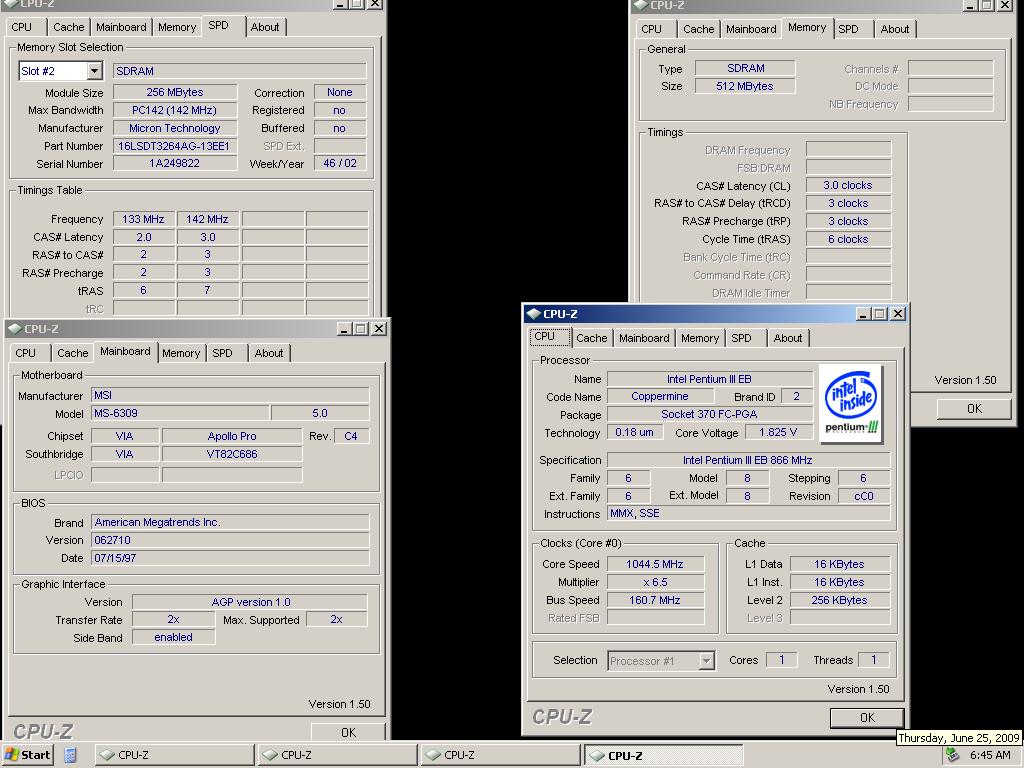Click the Core Speed value 1044.5 MHz
The height and width of the screenshot is (768, 1024).
click(x=655, y=564)
